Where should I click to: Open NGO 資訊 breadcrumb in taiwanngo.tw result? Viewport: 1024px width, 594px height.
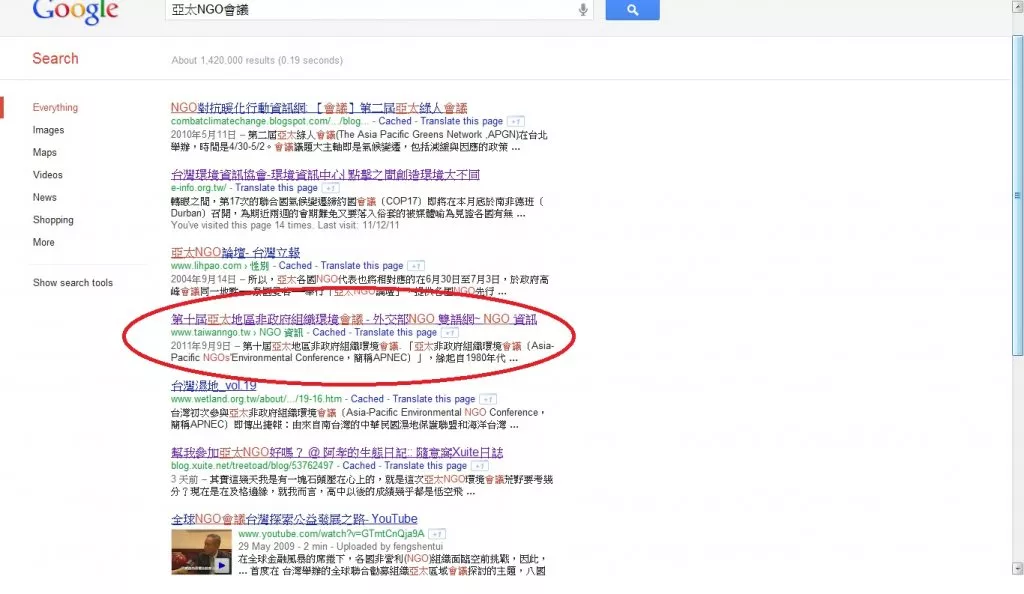[281, 332]
